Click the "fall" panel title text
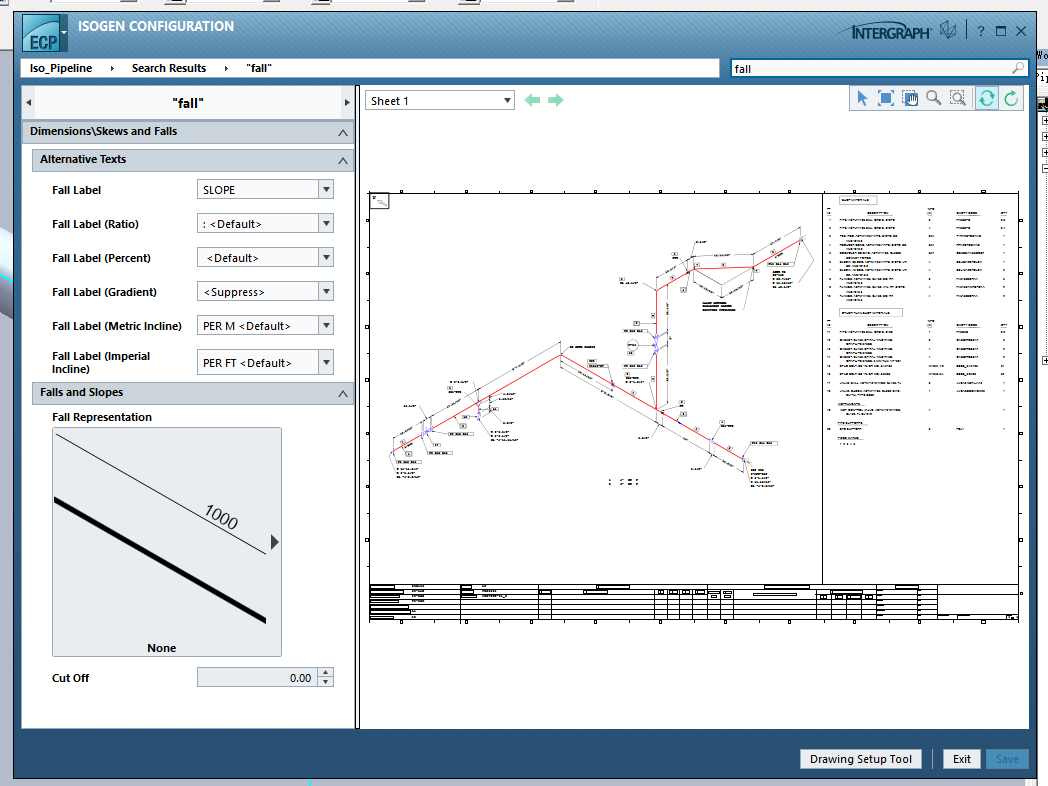The image size is (1048, 786). (x=188, y=103)
